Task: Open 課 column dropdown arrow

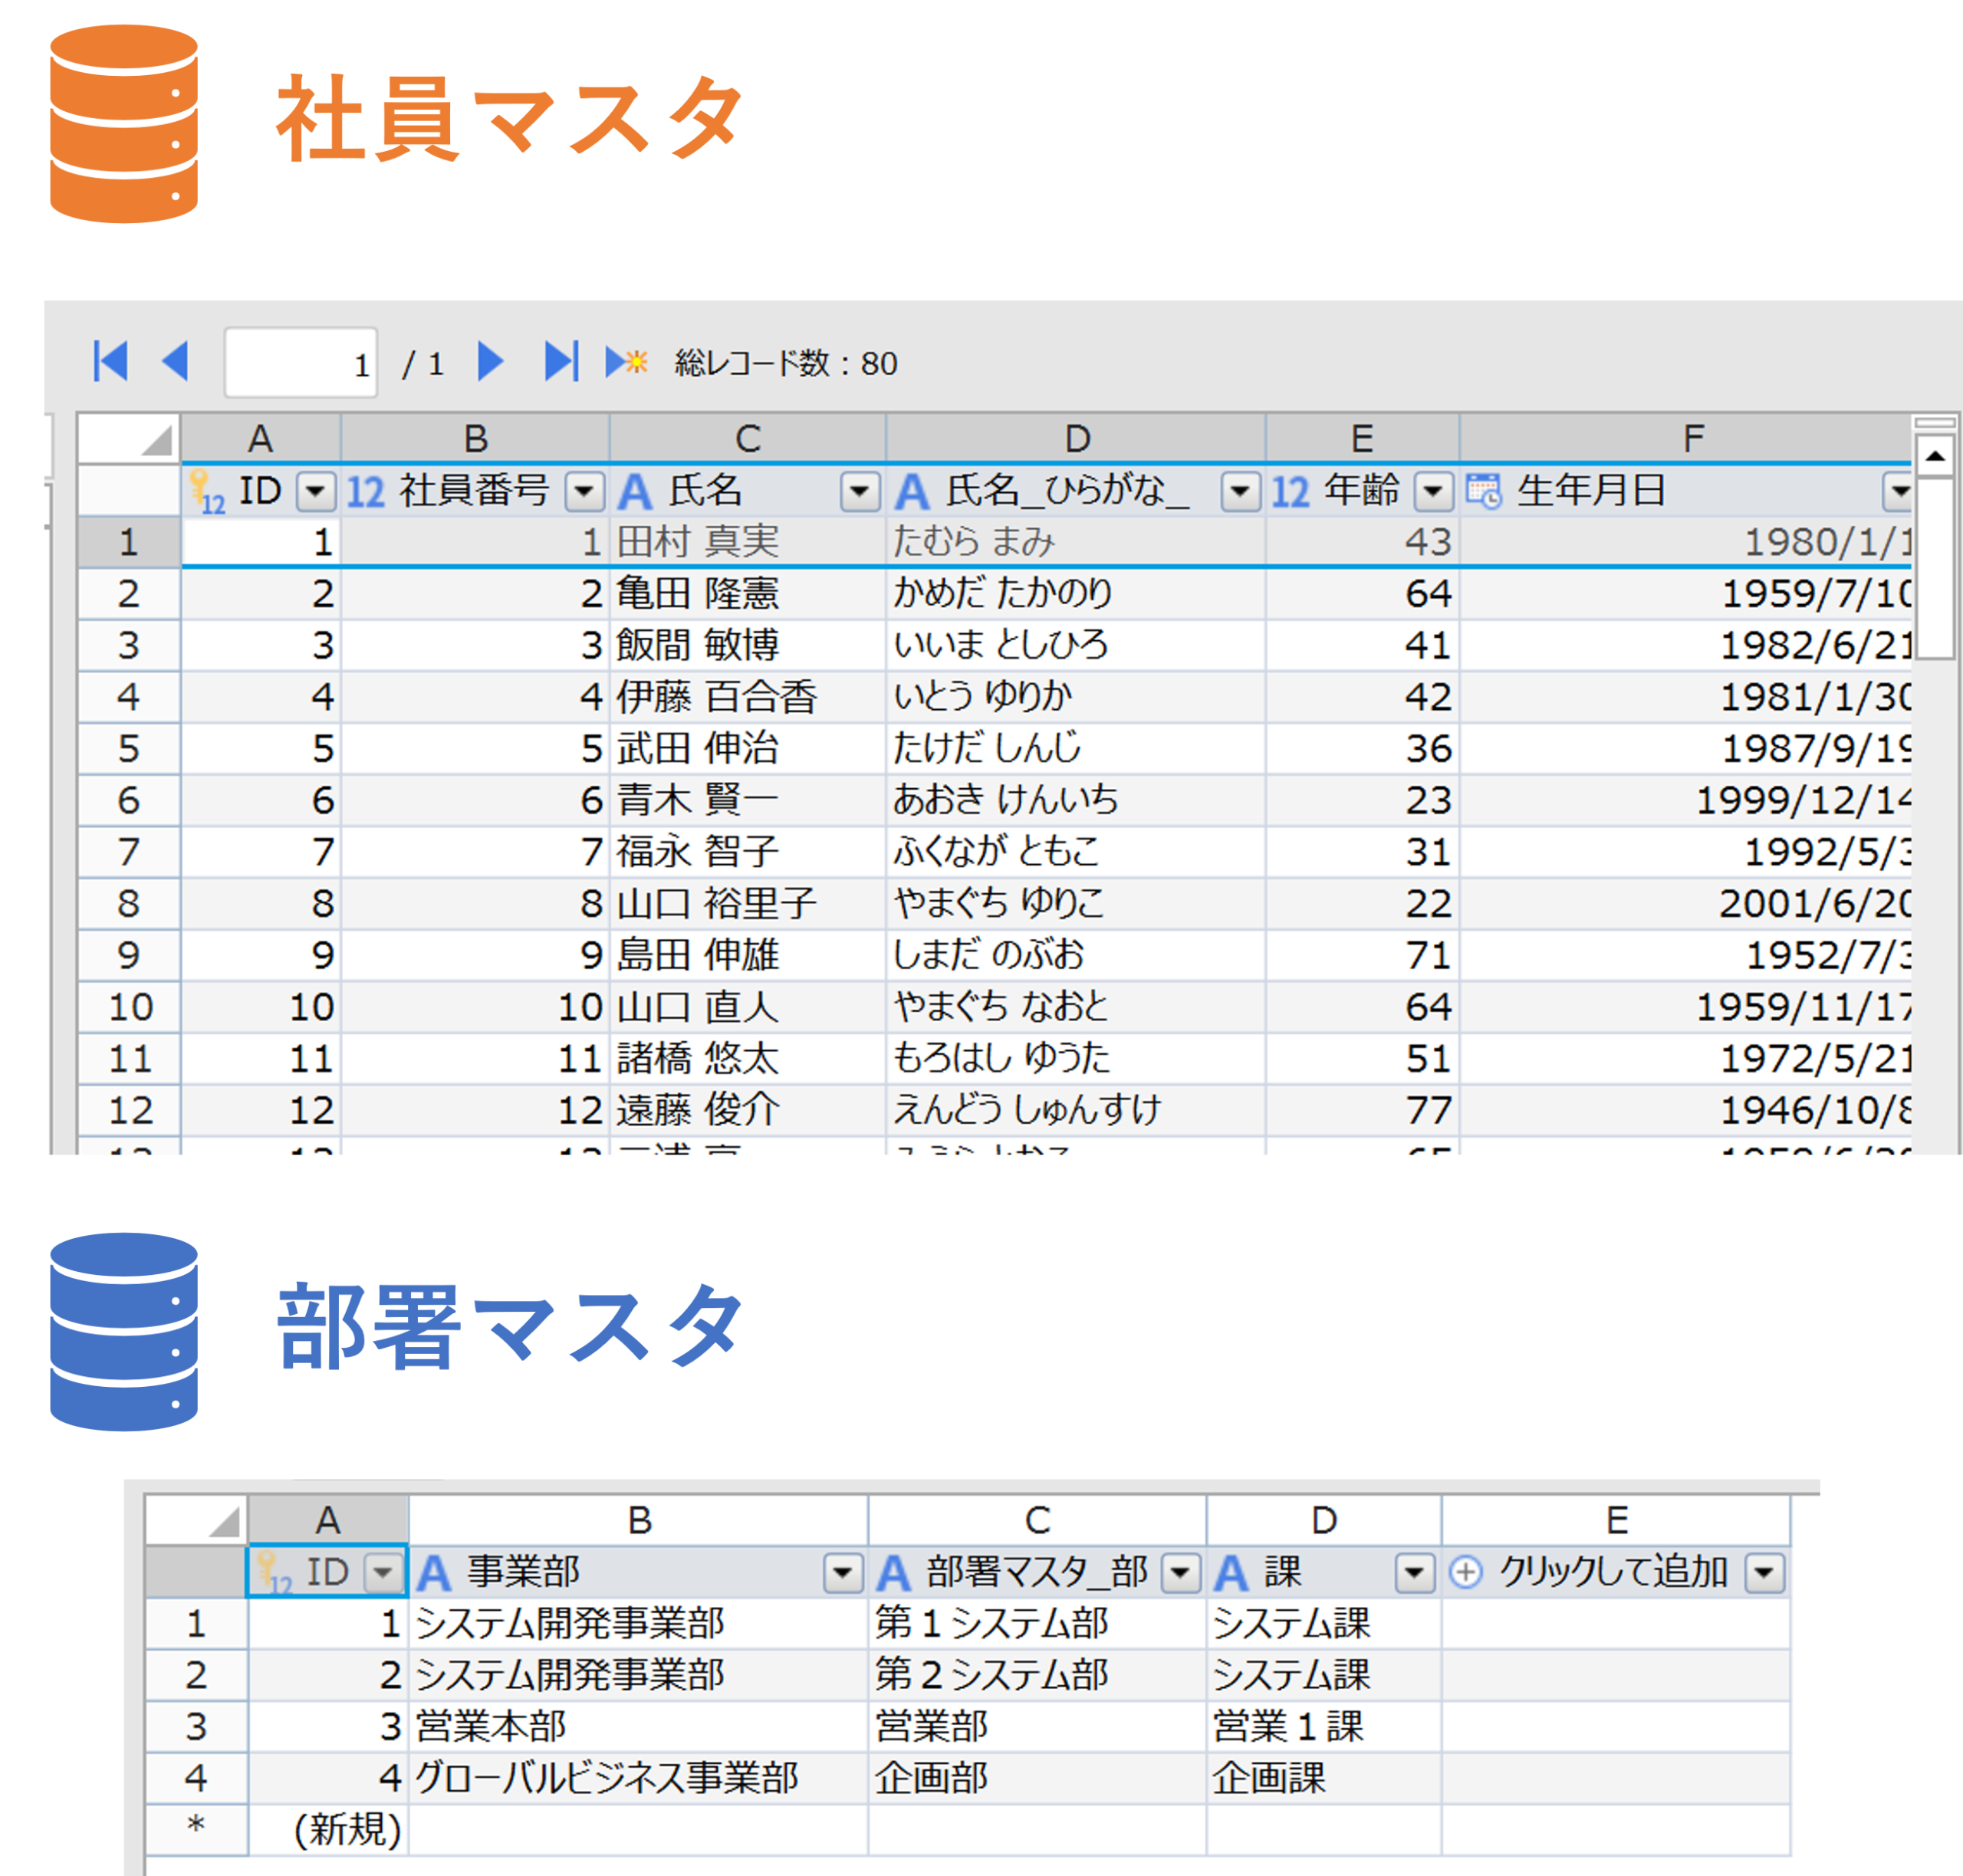Action: pyautogui.click(x=1414, y=1573)
